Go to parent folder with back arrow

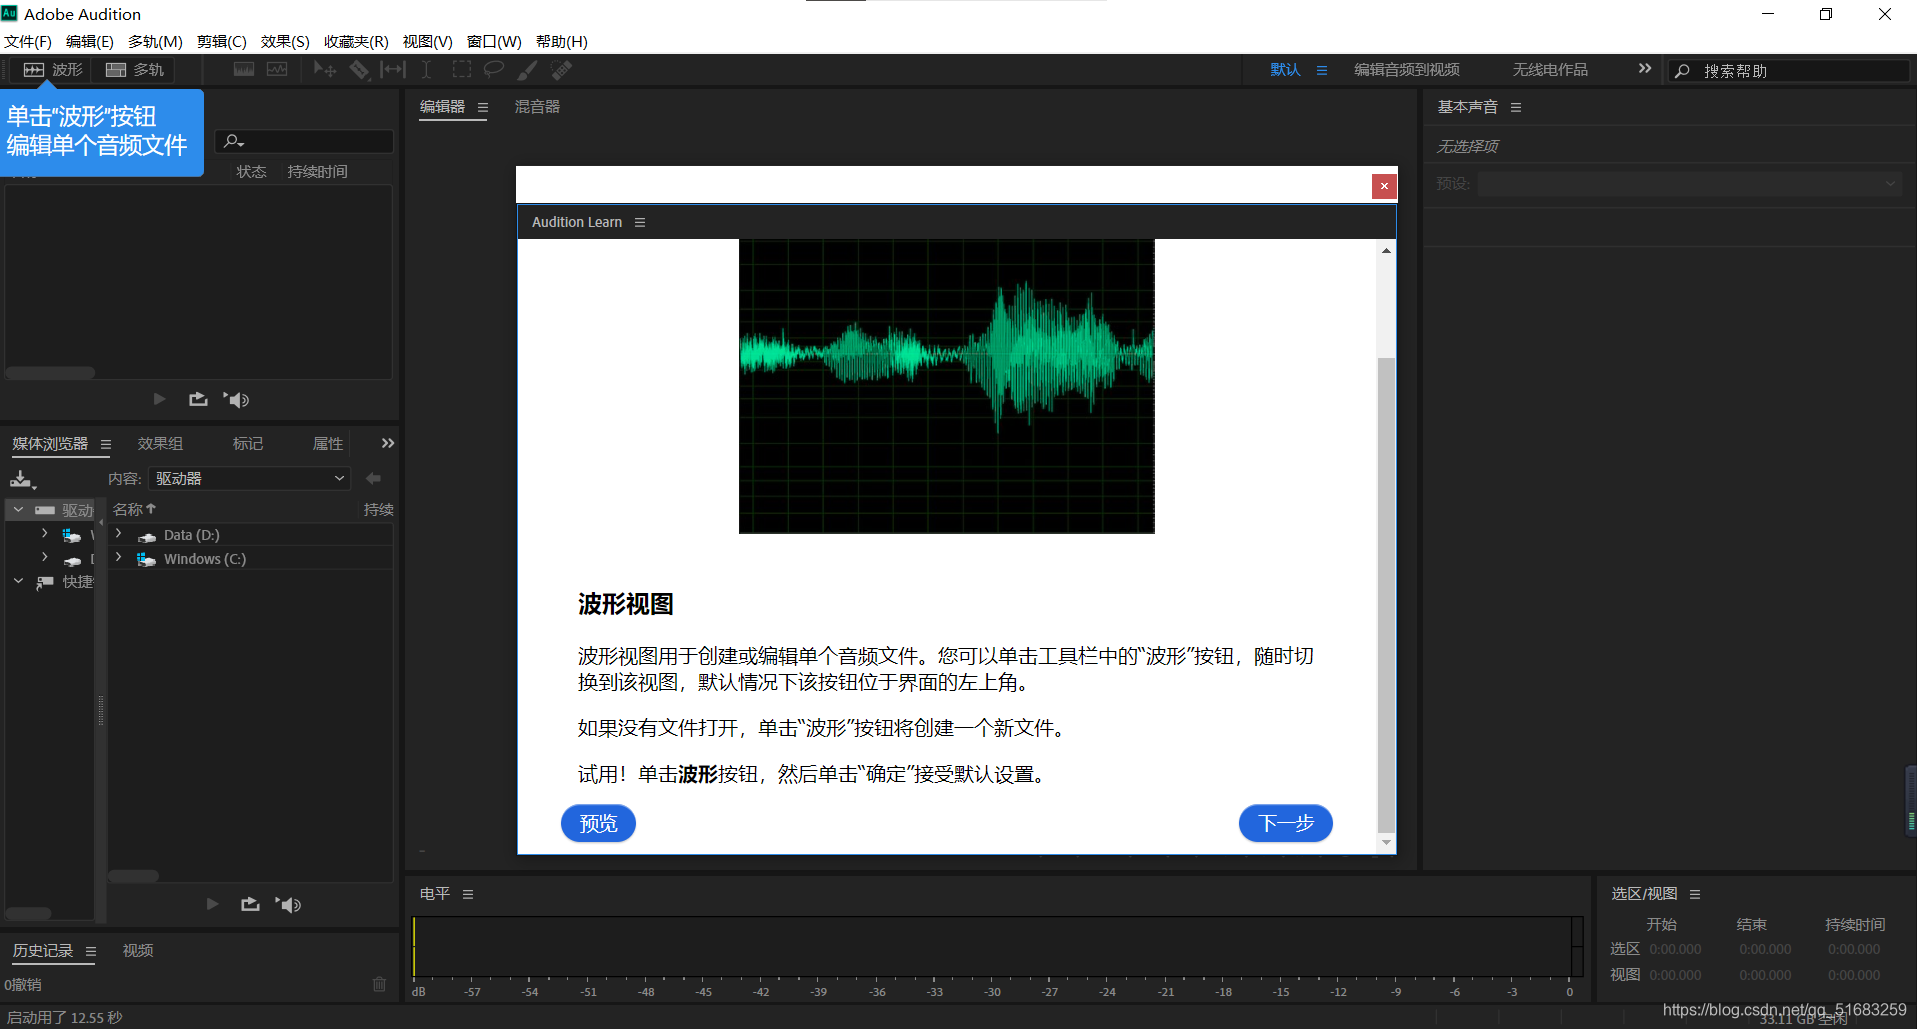pos(374,478)
